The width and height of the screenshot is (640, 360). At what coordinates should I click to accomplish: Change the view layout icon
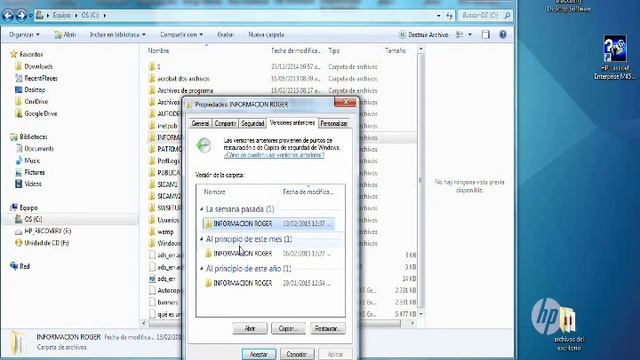pos(460,35)
